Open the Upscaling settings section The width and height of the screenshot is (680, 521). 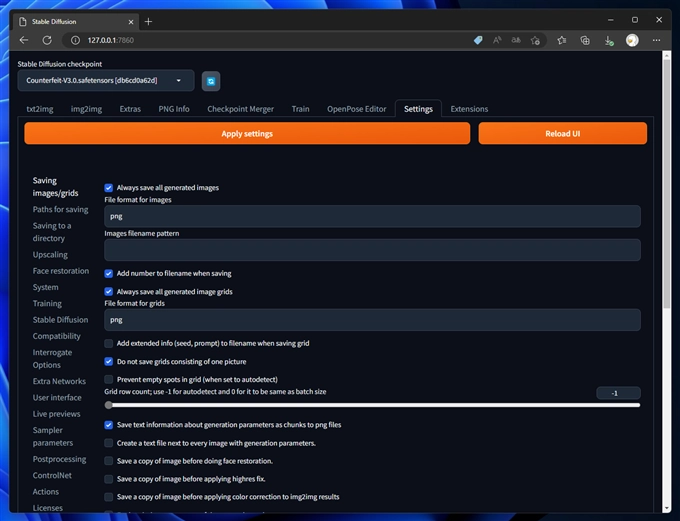(x=50, y=255)
